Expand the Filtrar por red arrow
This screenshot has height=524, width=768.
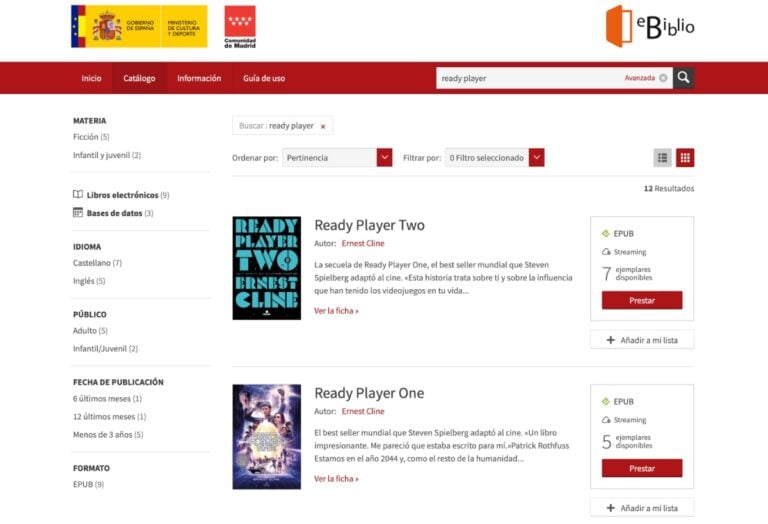pyautogui.click(x=537, y=158)
